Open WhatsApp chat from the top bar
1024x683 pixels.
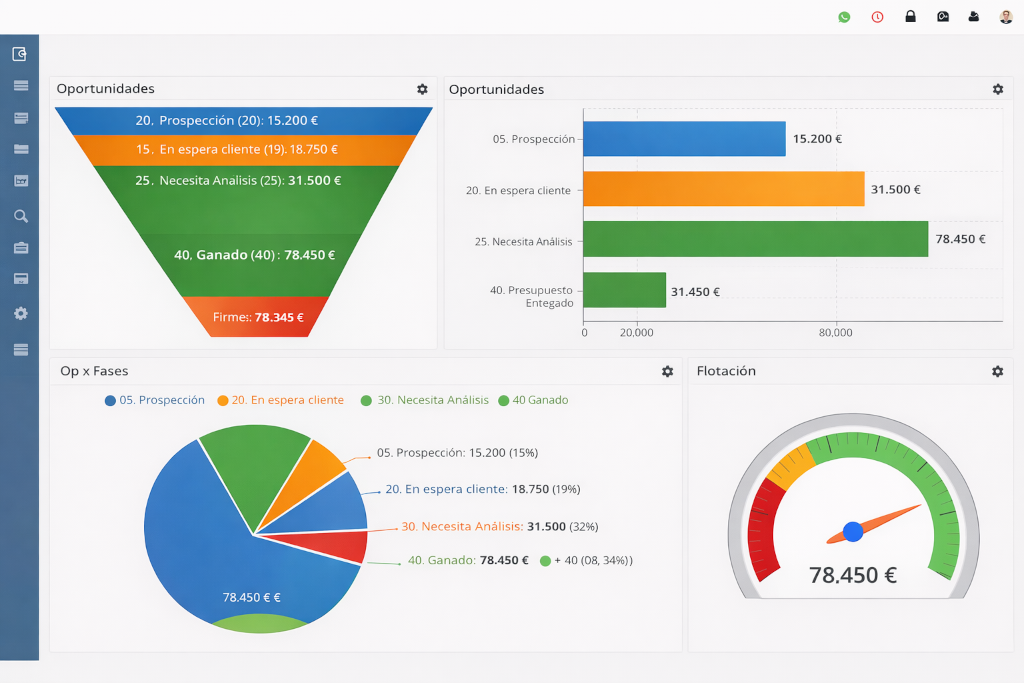click(843, 17)
